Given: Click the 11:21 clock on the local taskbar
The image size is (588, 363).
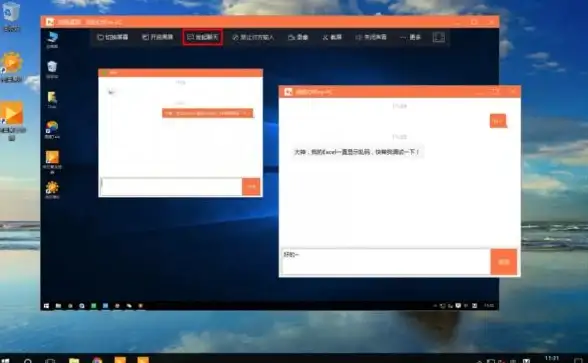Looking at the screenshot, I should [552, 359].
